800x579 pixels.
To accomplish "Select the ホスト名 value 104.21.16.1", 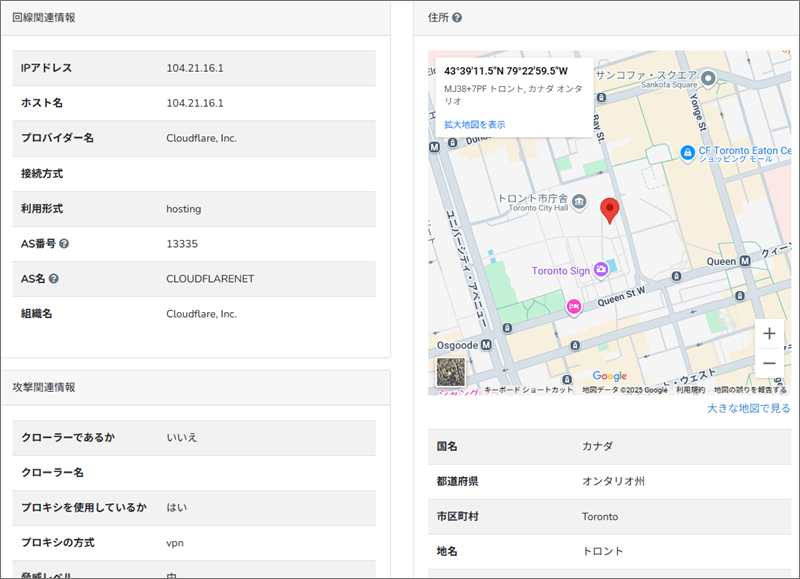I will [195, 103].
